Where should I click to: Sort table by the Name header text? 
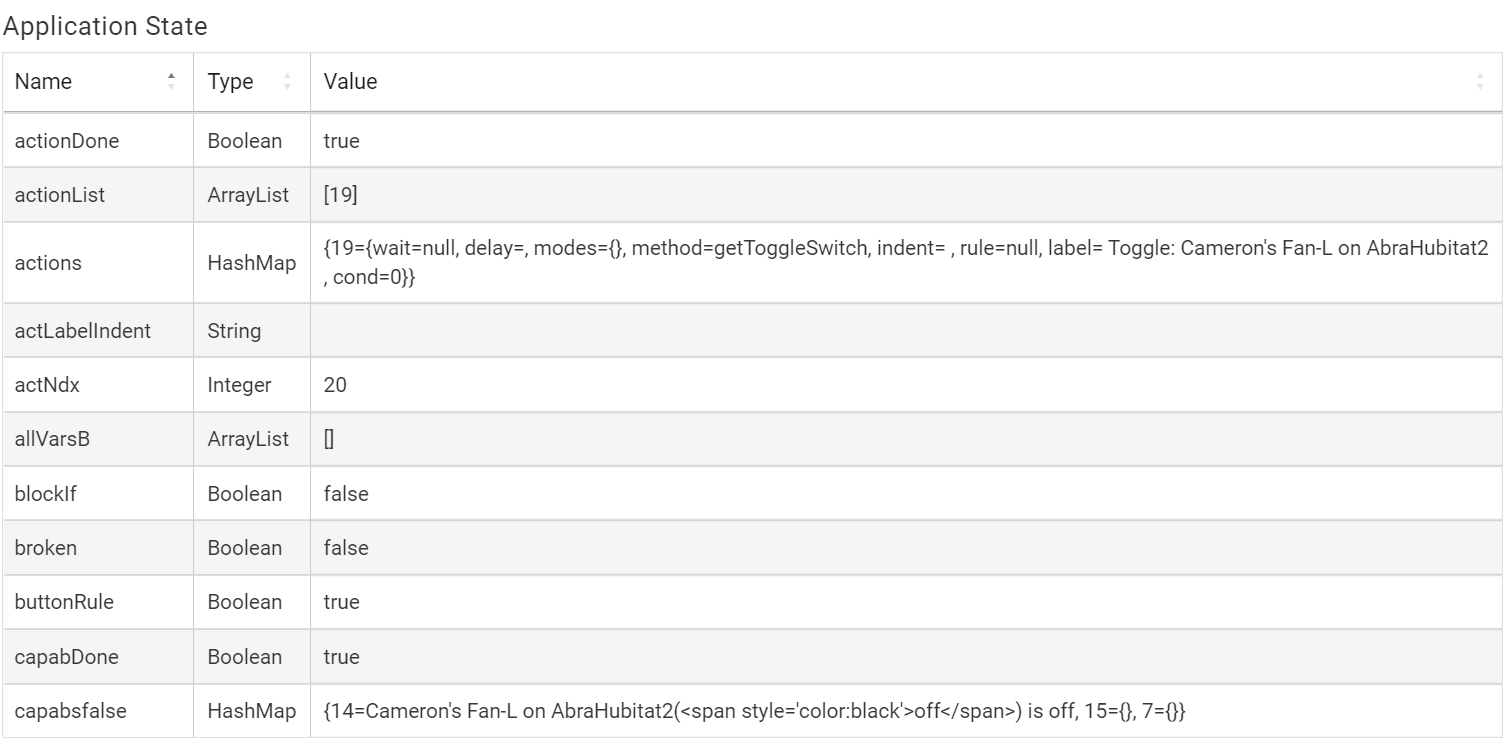pyautogui.click(x=44, y=82)
